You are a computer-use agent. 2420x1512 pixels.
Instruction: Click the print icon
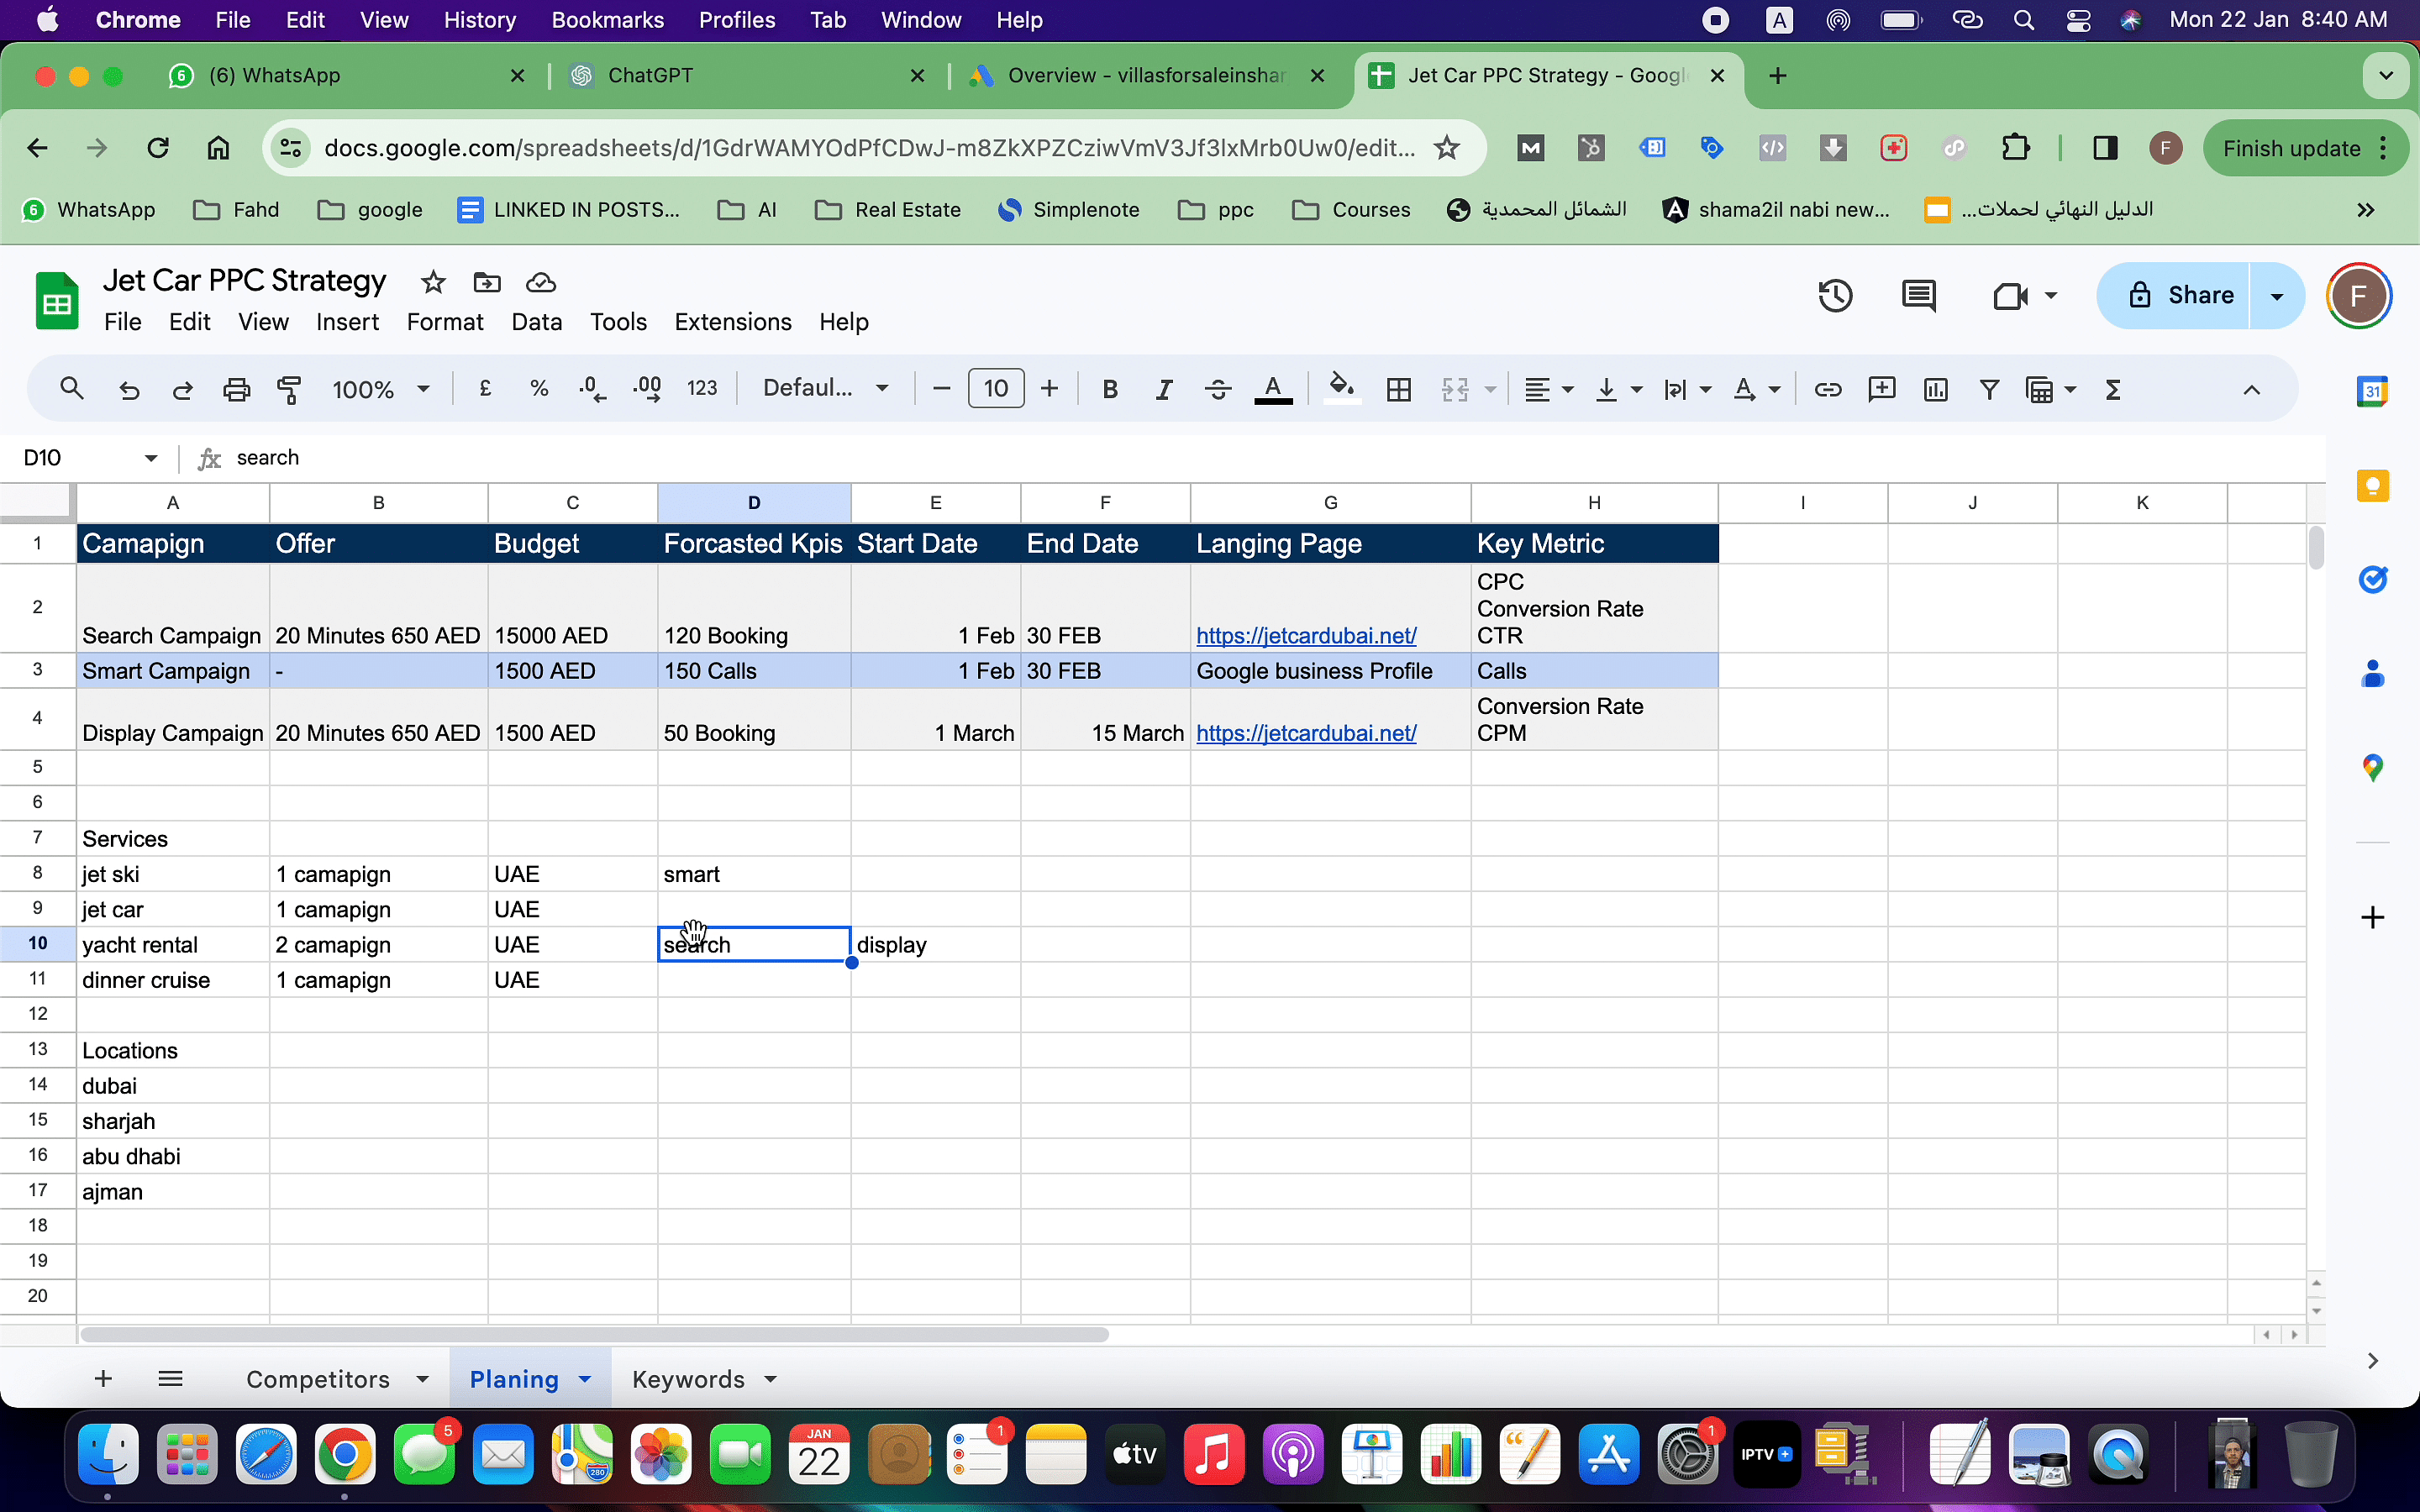tap(236, 389)
